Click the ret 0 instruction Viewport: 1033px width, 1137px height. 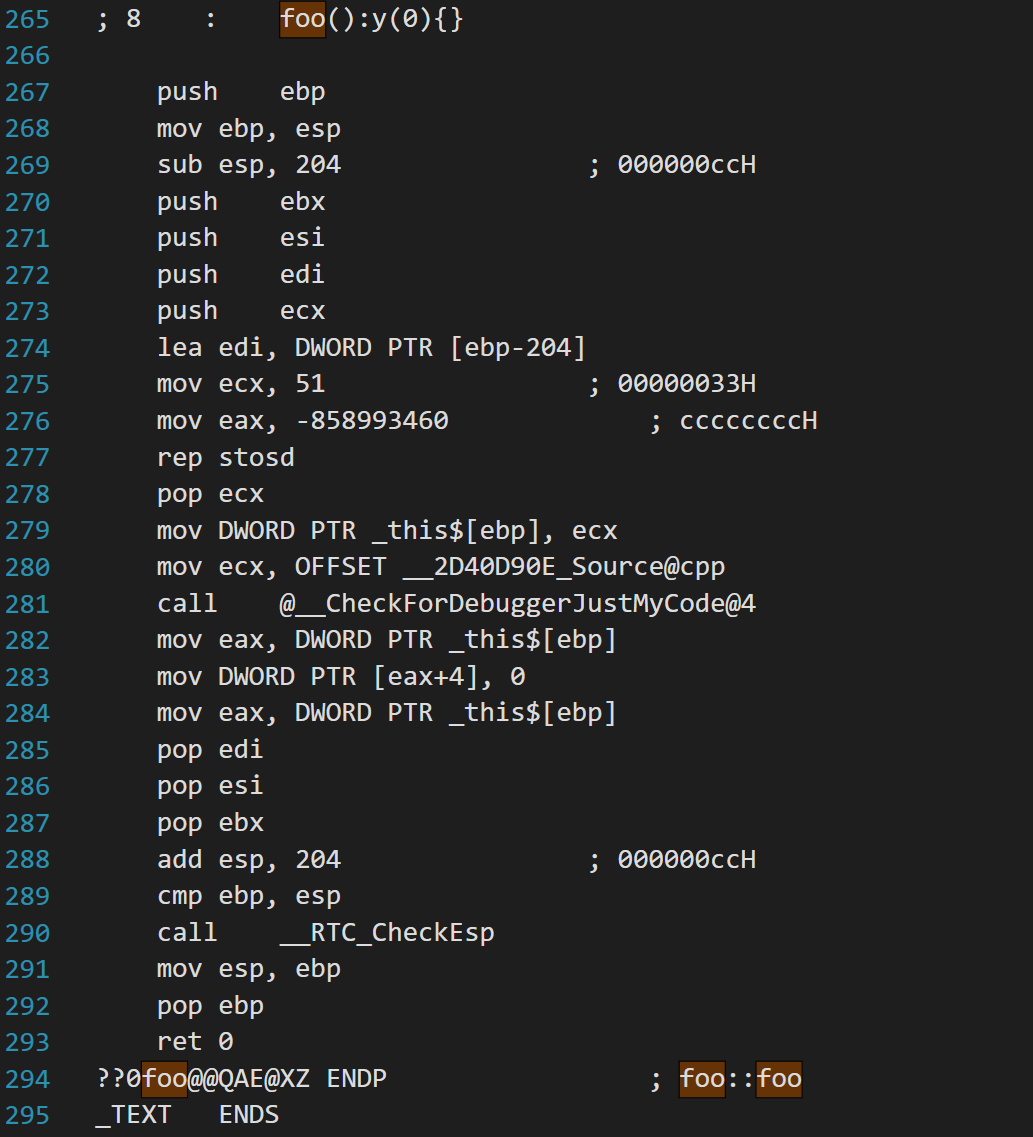pos(195,1042)
